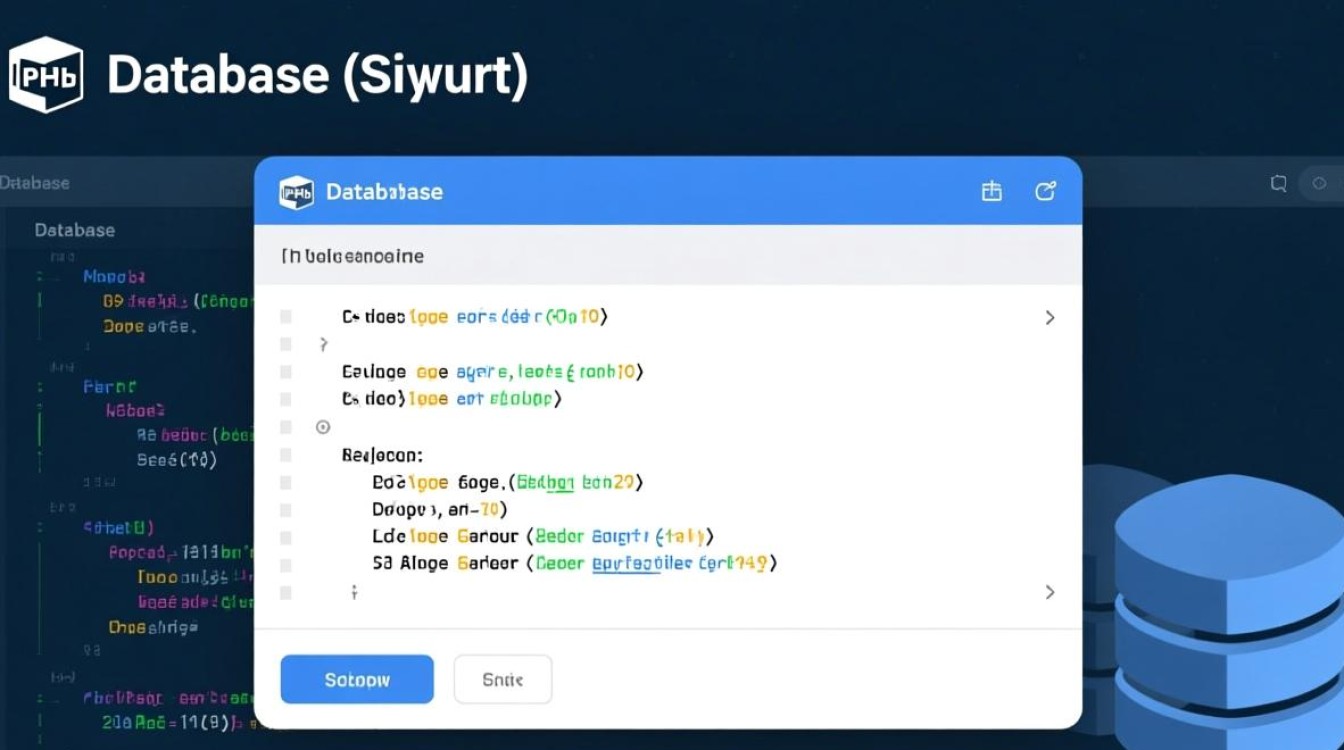Open the underlined blue link in the last code line

(627, 564)
